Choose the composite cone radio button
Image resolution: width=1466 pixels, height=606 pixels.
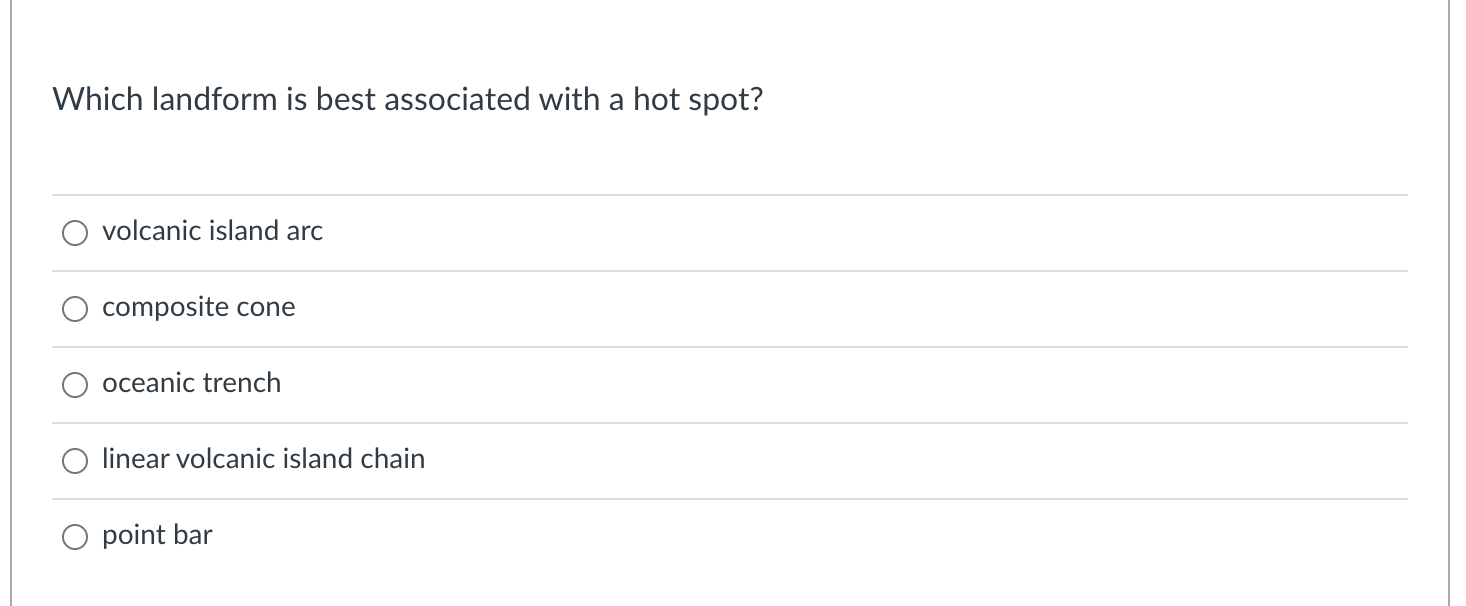point(75,309)
